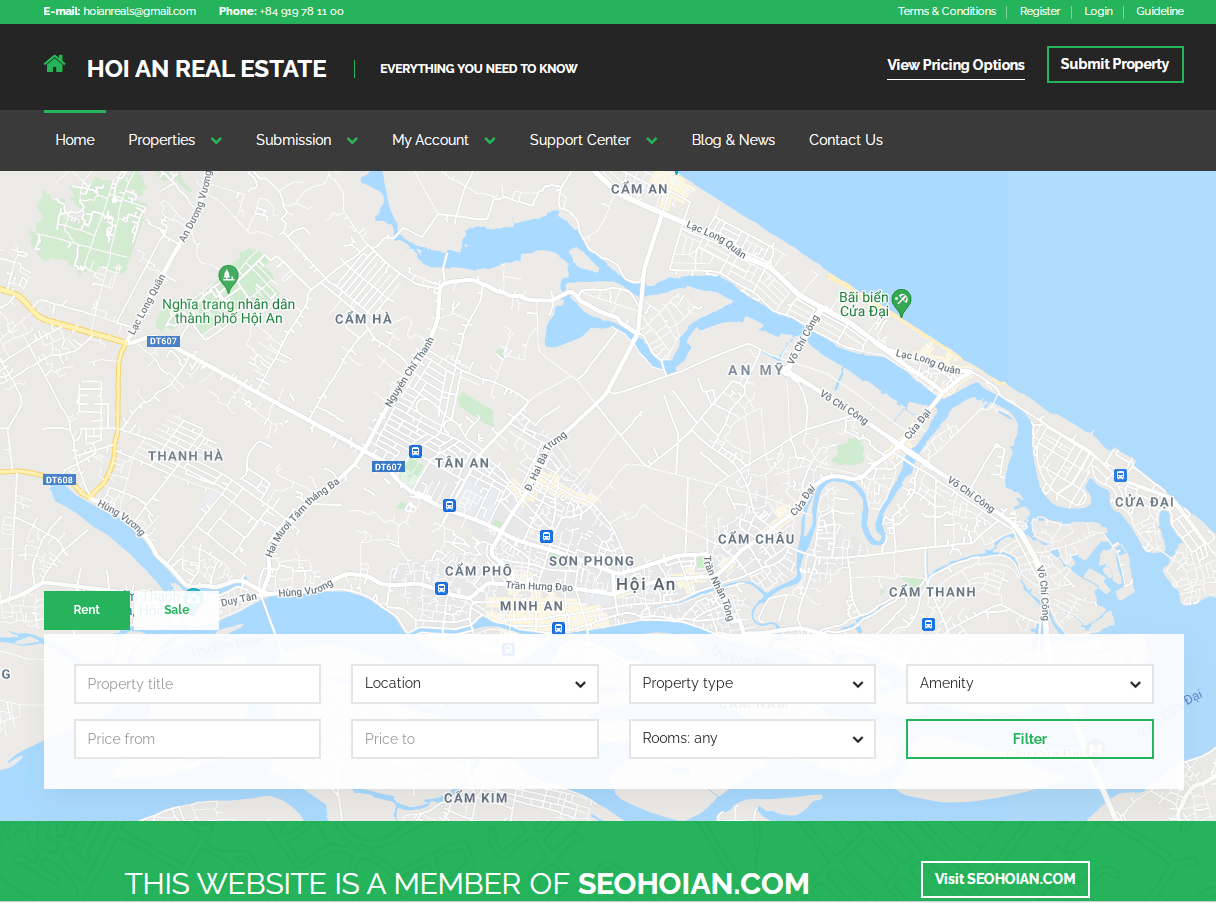The image size is (1216, 903).
Task: Open the Property type dropdown
Action: [x=752, y=683]
